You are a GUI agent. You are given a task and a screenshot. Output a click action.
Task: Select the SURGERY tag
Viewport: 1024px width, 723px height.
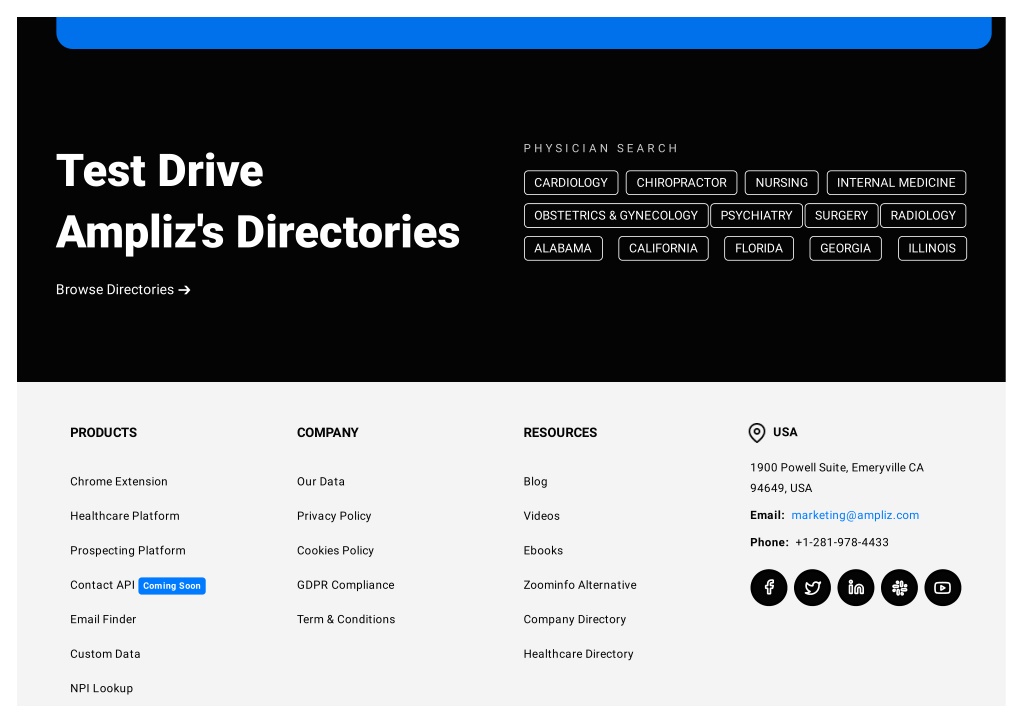tap(841, 216)
